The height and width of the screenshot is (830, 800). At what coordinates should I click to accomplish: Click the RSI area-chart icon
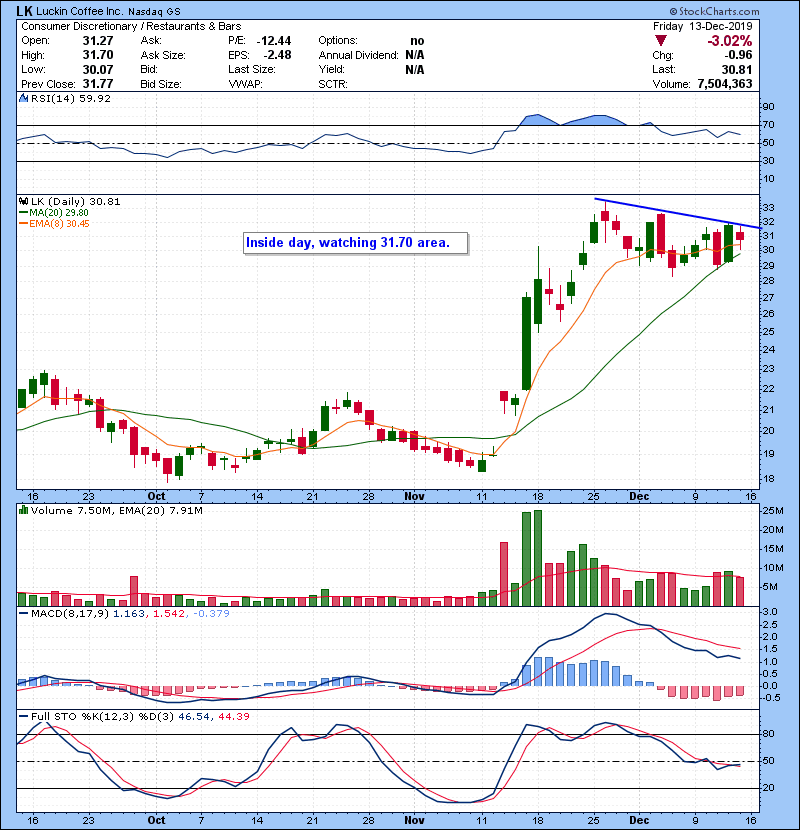pos(23,98)
